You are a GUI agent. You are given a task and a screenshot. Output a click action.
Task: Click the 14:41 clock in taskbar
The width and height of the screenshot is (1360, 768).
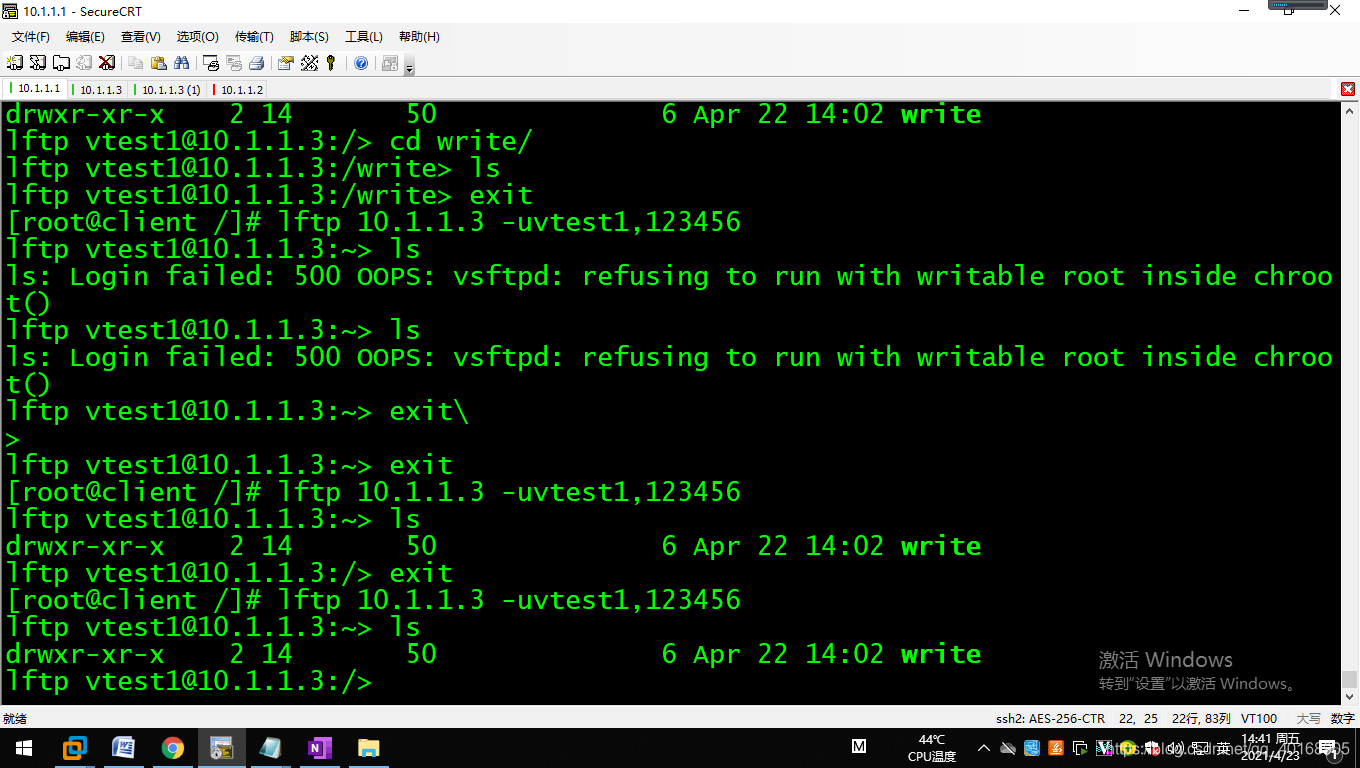pyautogui.click(x=1270, y=747)
